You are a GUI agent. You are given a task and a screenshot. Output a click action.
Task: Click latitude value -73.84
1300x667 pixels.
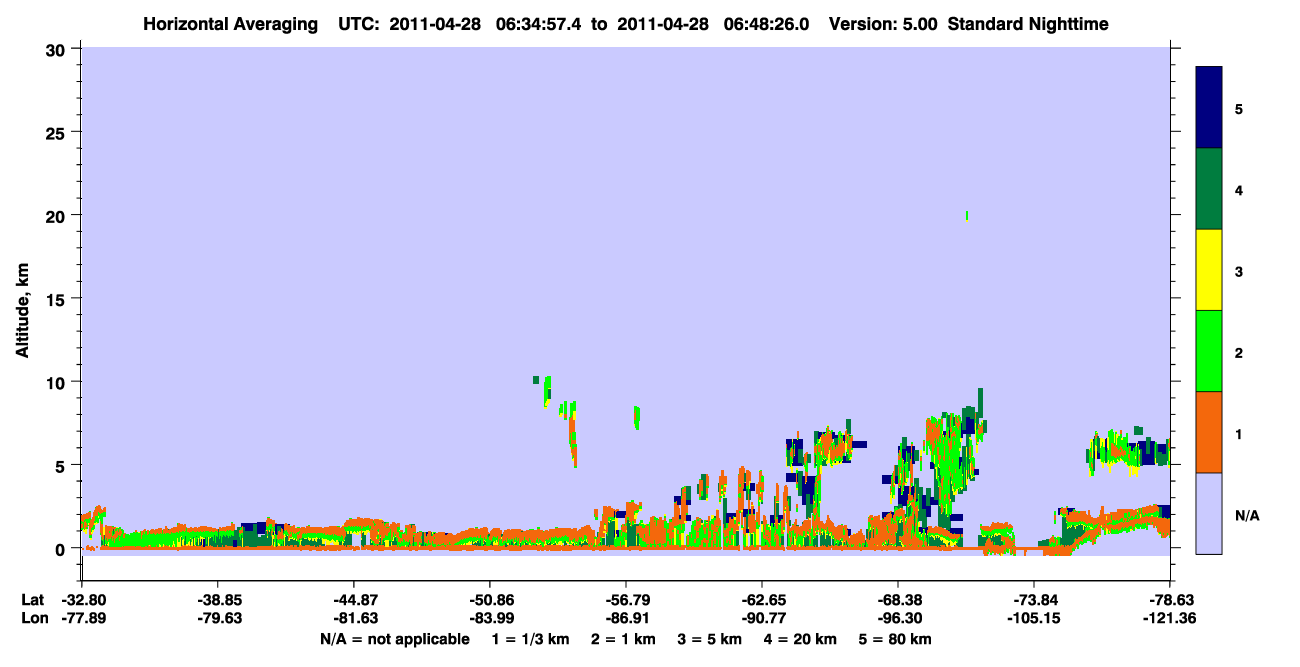[x=1033, y=600]
